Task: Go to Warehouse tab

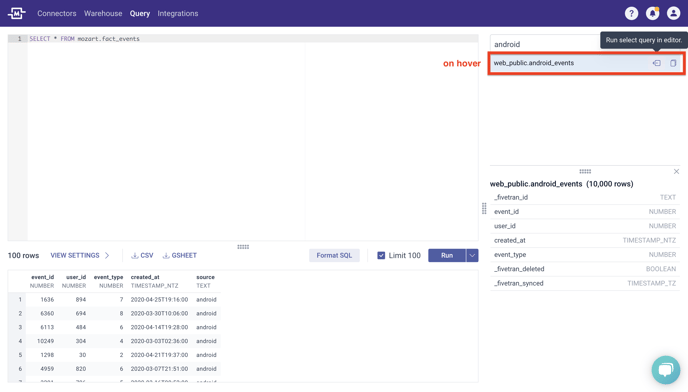Action: pyautogui.click(x=103, y=14)
